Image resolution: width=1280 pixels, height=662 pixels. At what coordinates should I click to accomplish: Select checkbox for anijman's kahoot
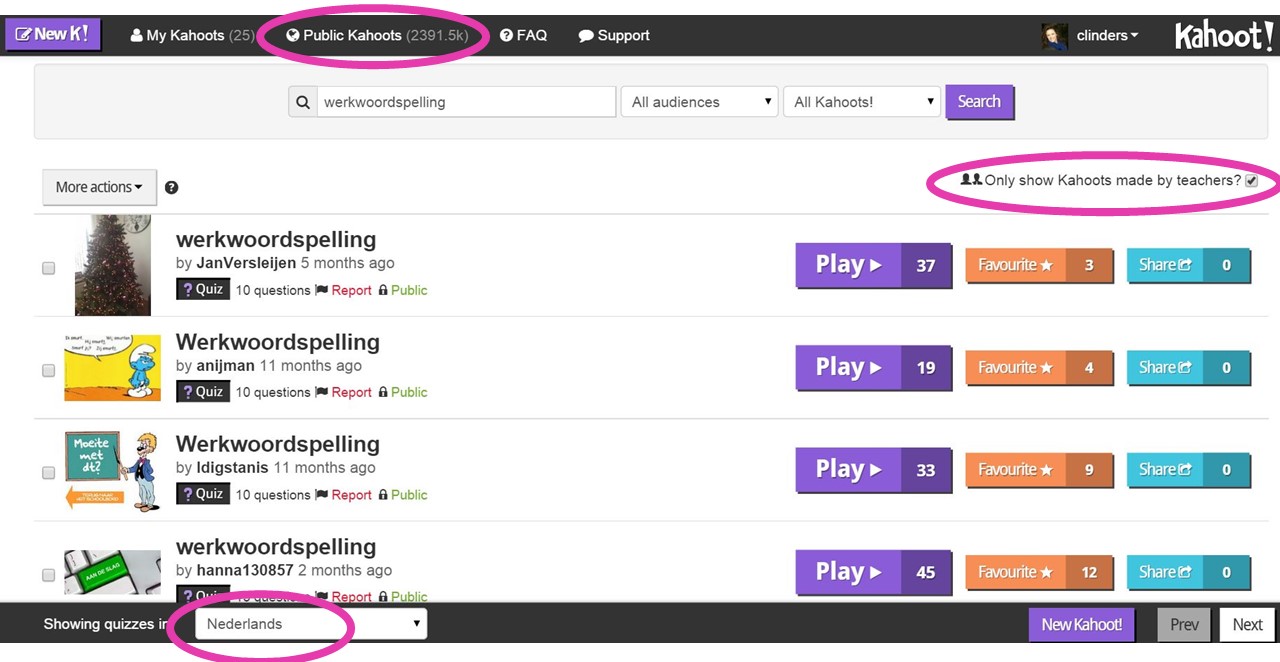coord(48,370)
